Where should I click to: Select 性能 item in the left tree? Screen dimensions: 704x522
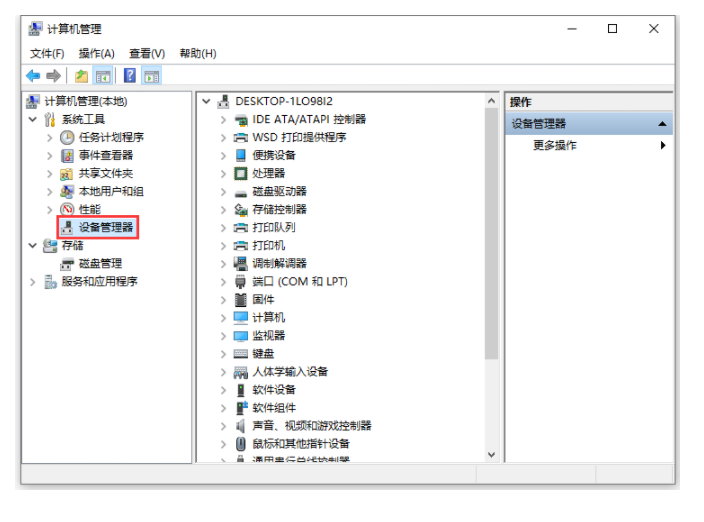[x=89, y=209]
